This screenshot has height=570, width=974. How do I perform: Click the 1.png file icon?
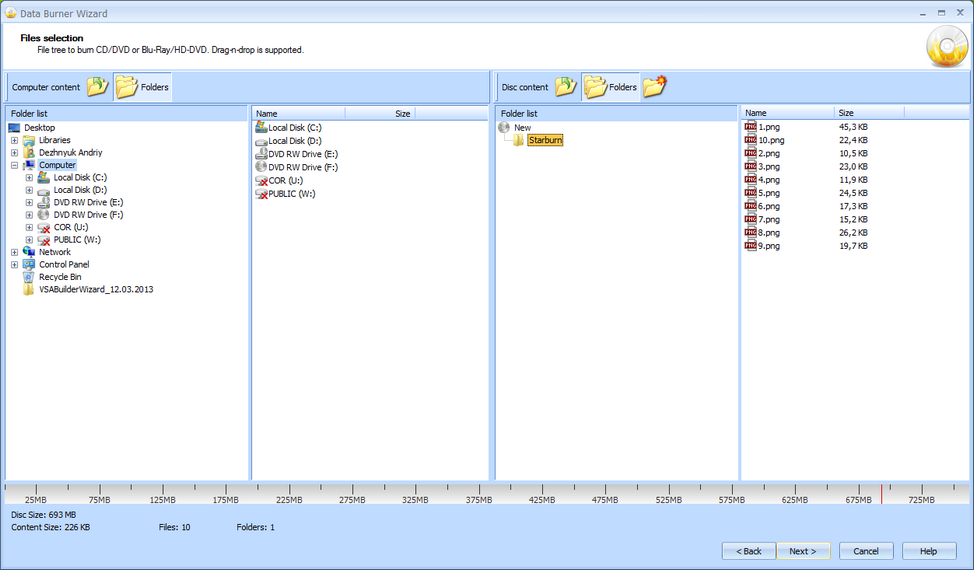(x=750, y=127)
